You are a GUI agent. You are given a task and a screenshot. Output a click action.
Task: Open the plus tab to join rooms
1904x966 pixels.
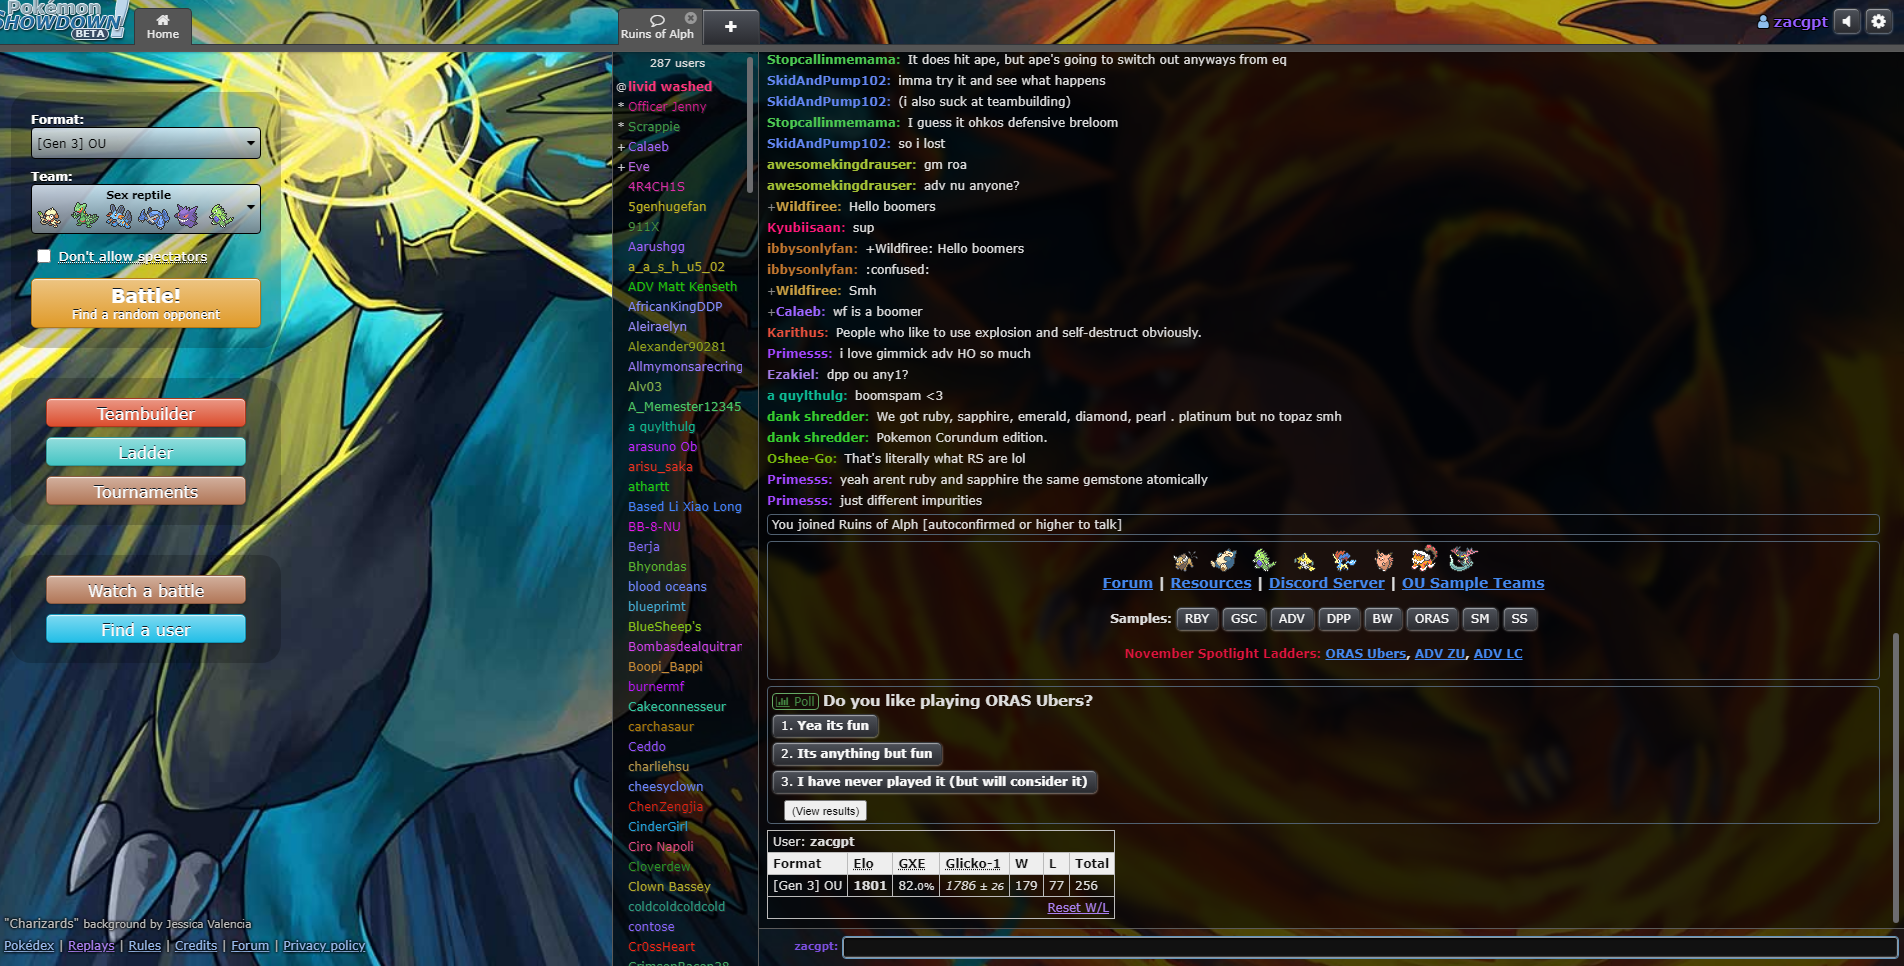pos(731,27)
